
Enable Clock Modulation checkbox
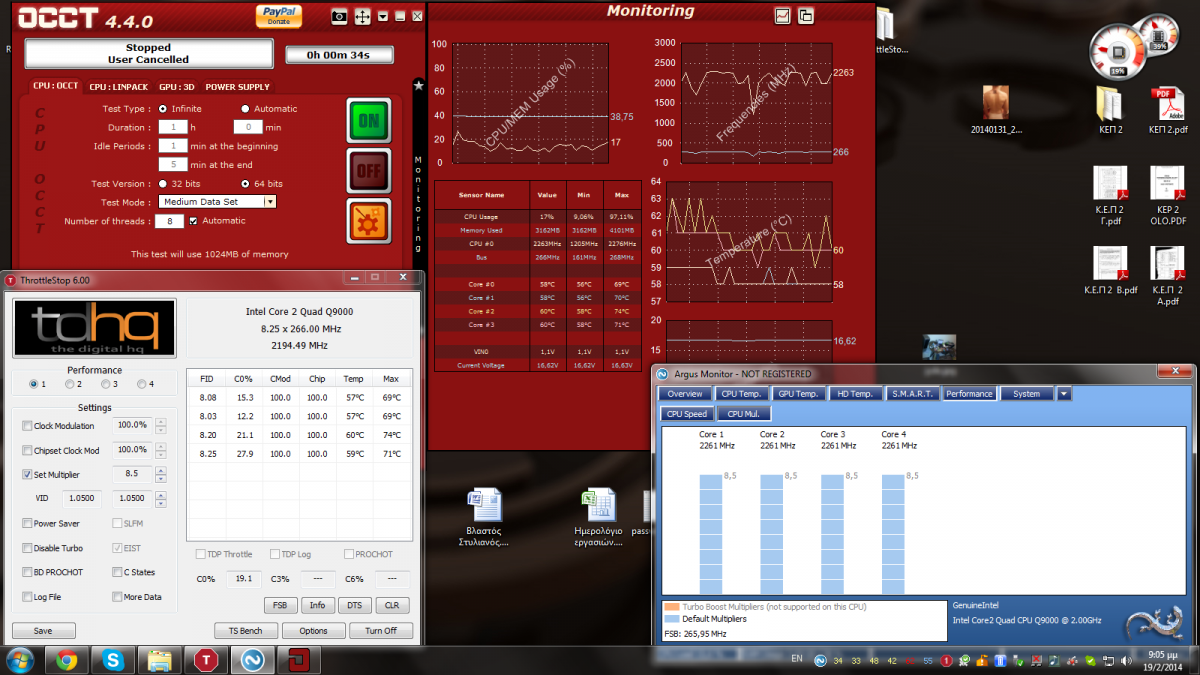(x=27, y=425)
